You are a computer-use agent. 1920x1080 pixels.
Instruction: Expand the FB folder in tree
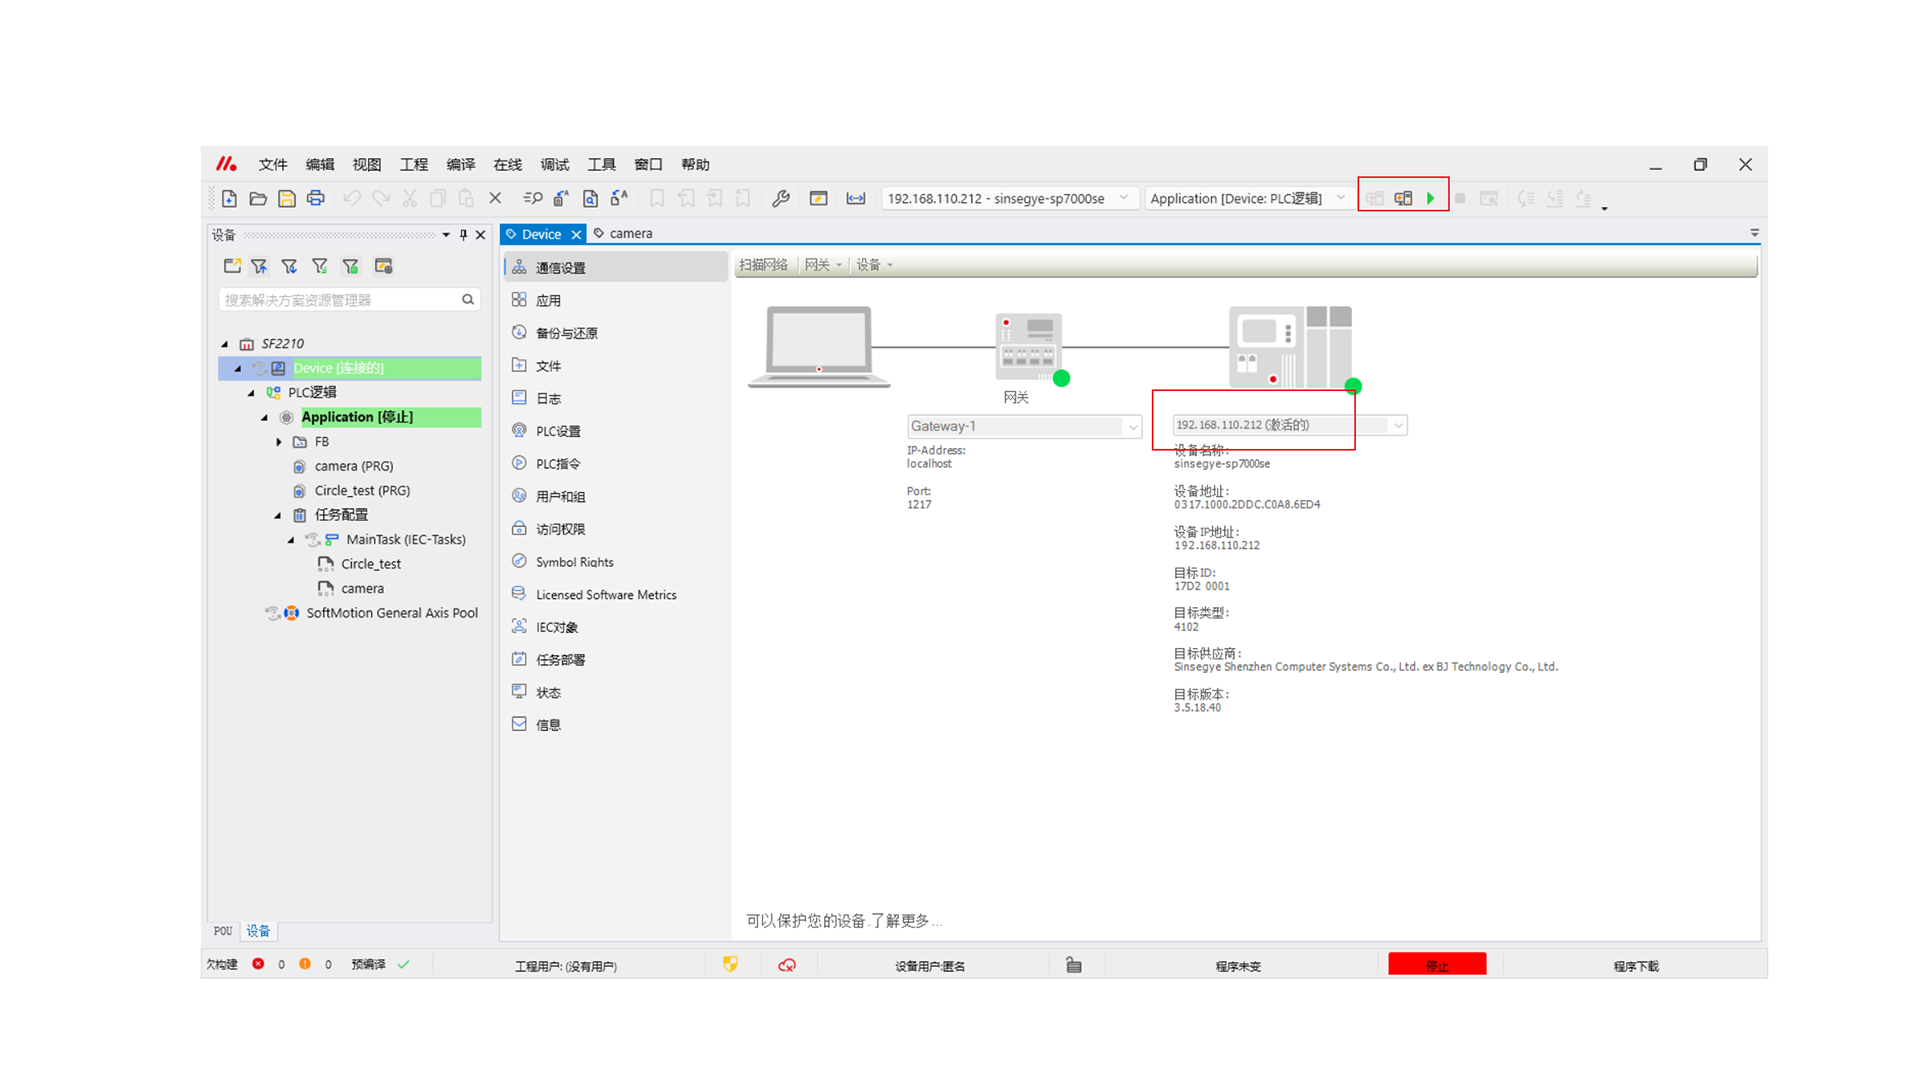[x=279, y=441]
